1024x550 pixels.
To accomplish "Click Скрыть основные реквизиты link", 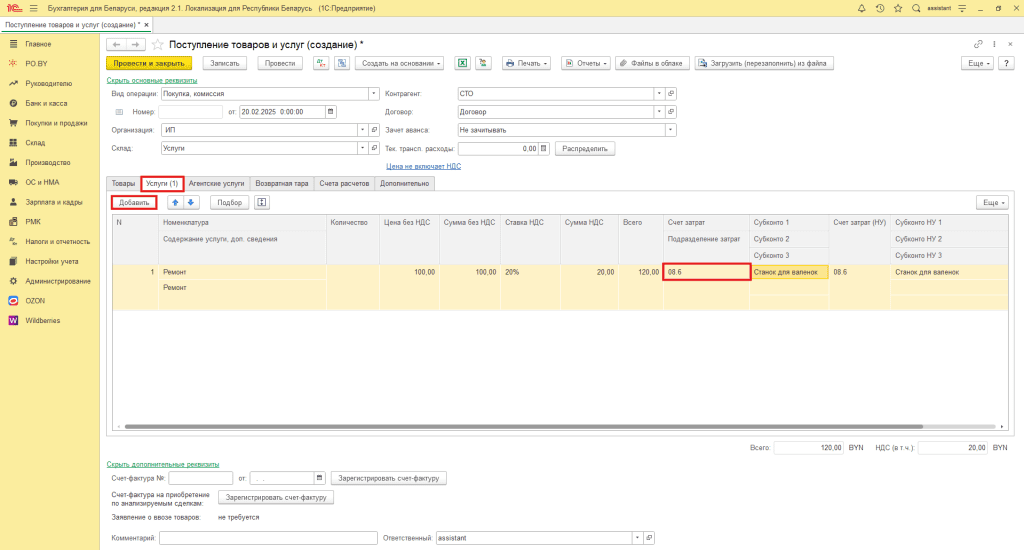I will click(x=152, y=80).
